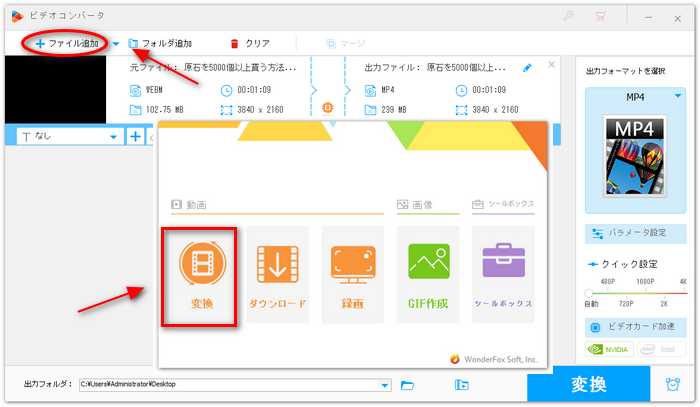Click the alarm clock scheduler icon
The height and width of the screenshot is (407, 700).
pyautogui.click(x=672, y=384)
